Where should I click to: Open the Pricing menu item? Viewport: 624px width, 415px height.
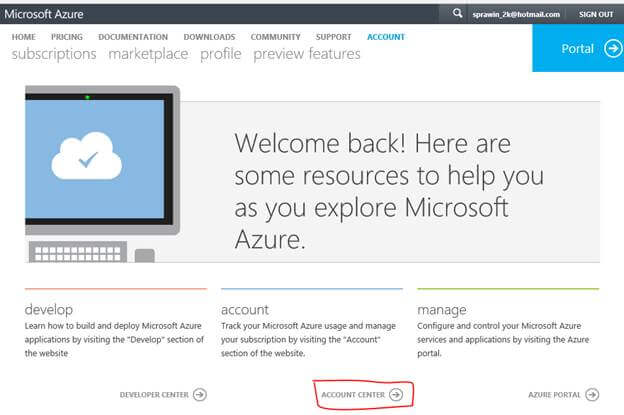[67, 37]
